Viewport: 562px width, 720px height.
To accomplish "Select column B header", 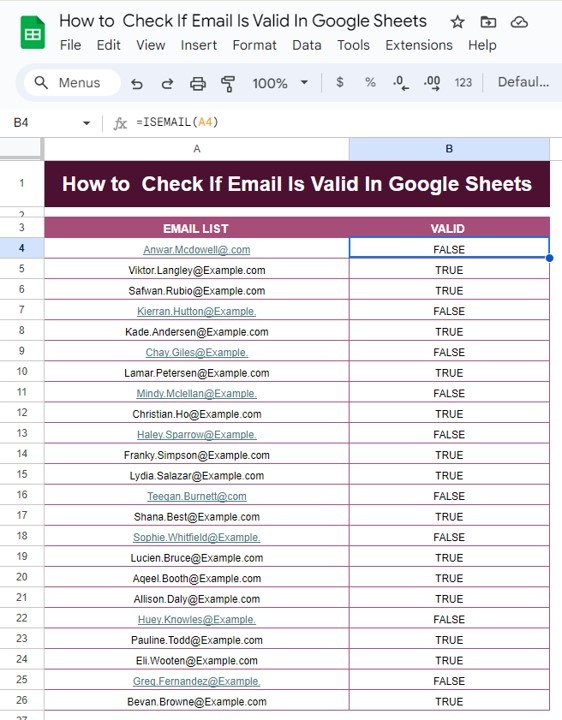I will [x=449, y=149].
